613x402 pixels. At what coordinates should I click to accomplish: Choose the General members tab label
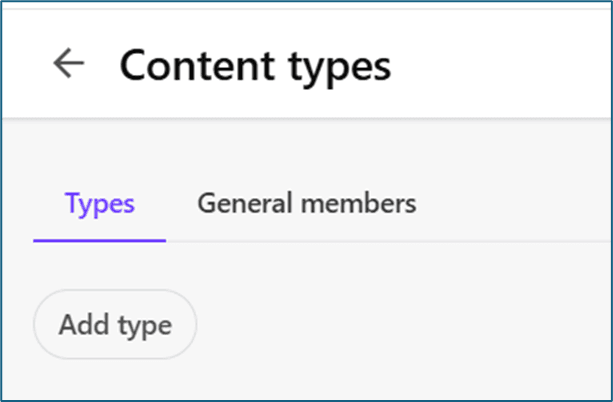point(306,204)
